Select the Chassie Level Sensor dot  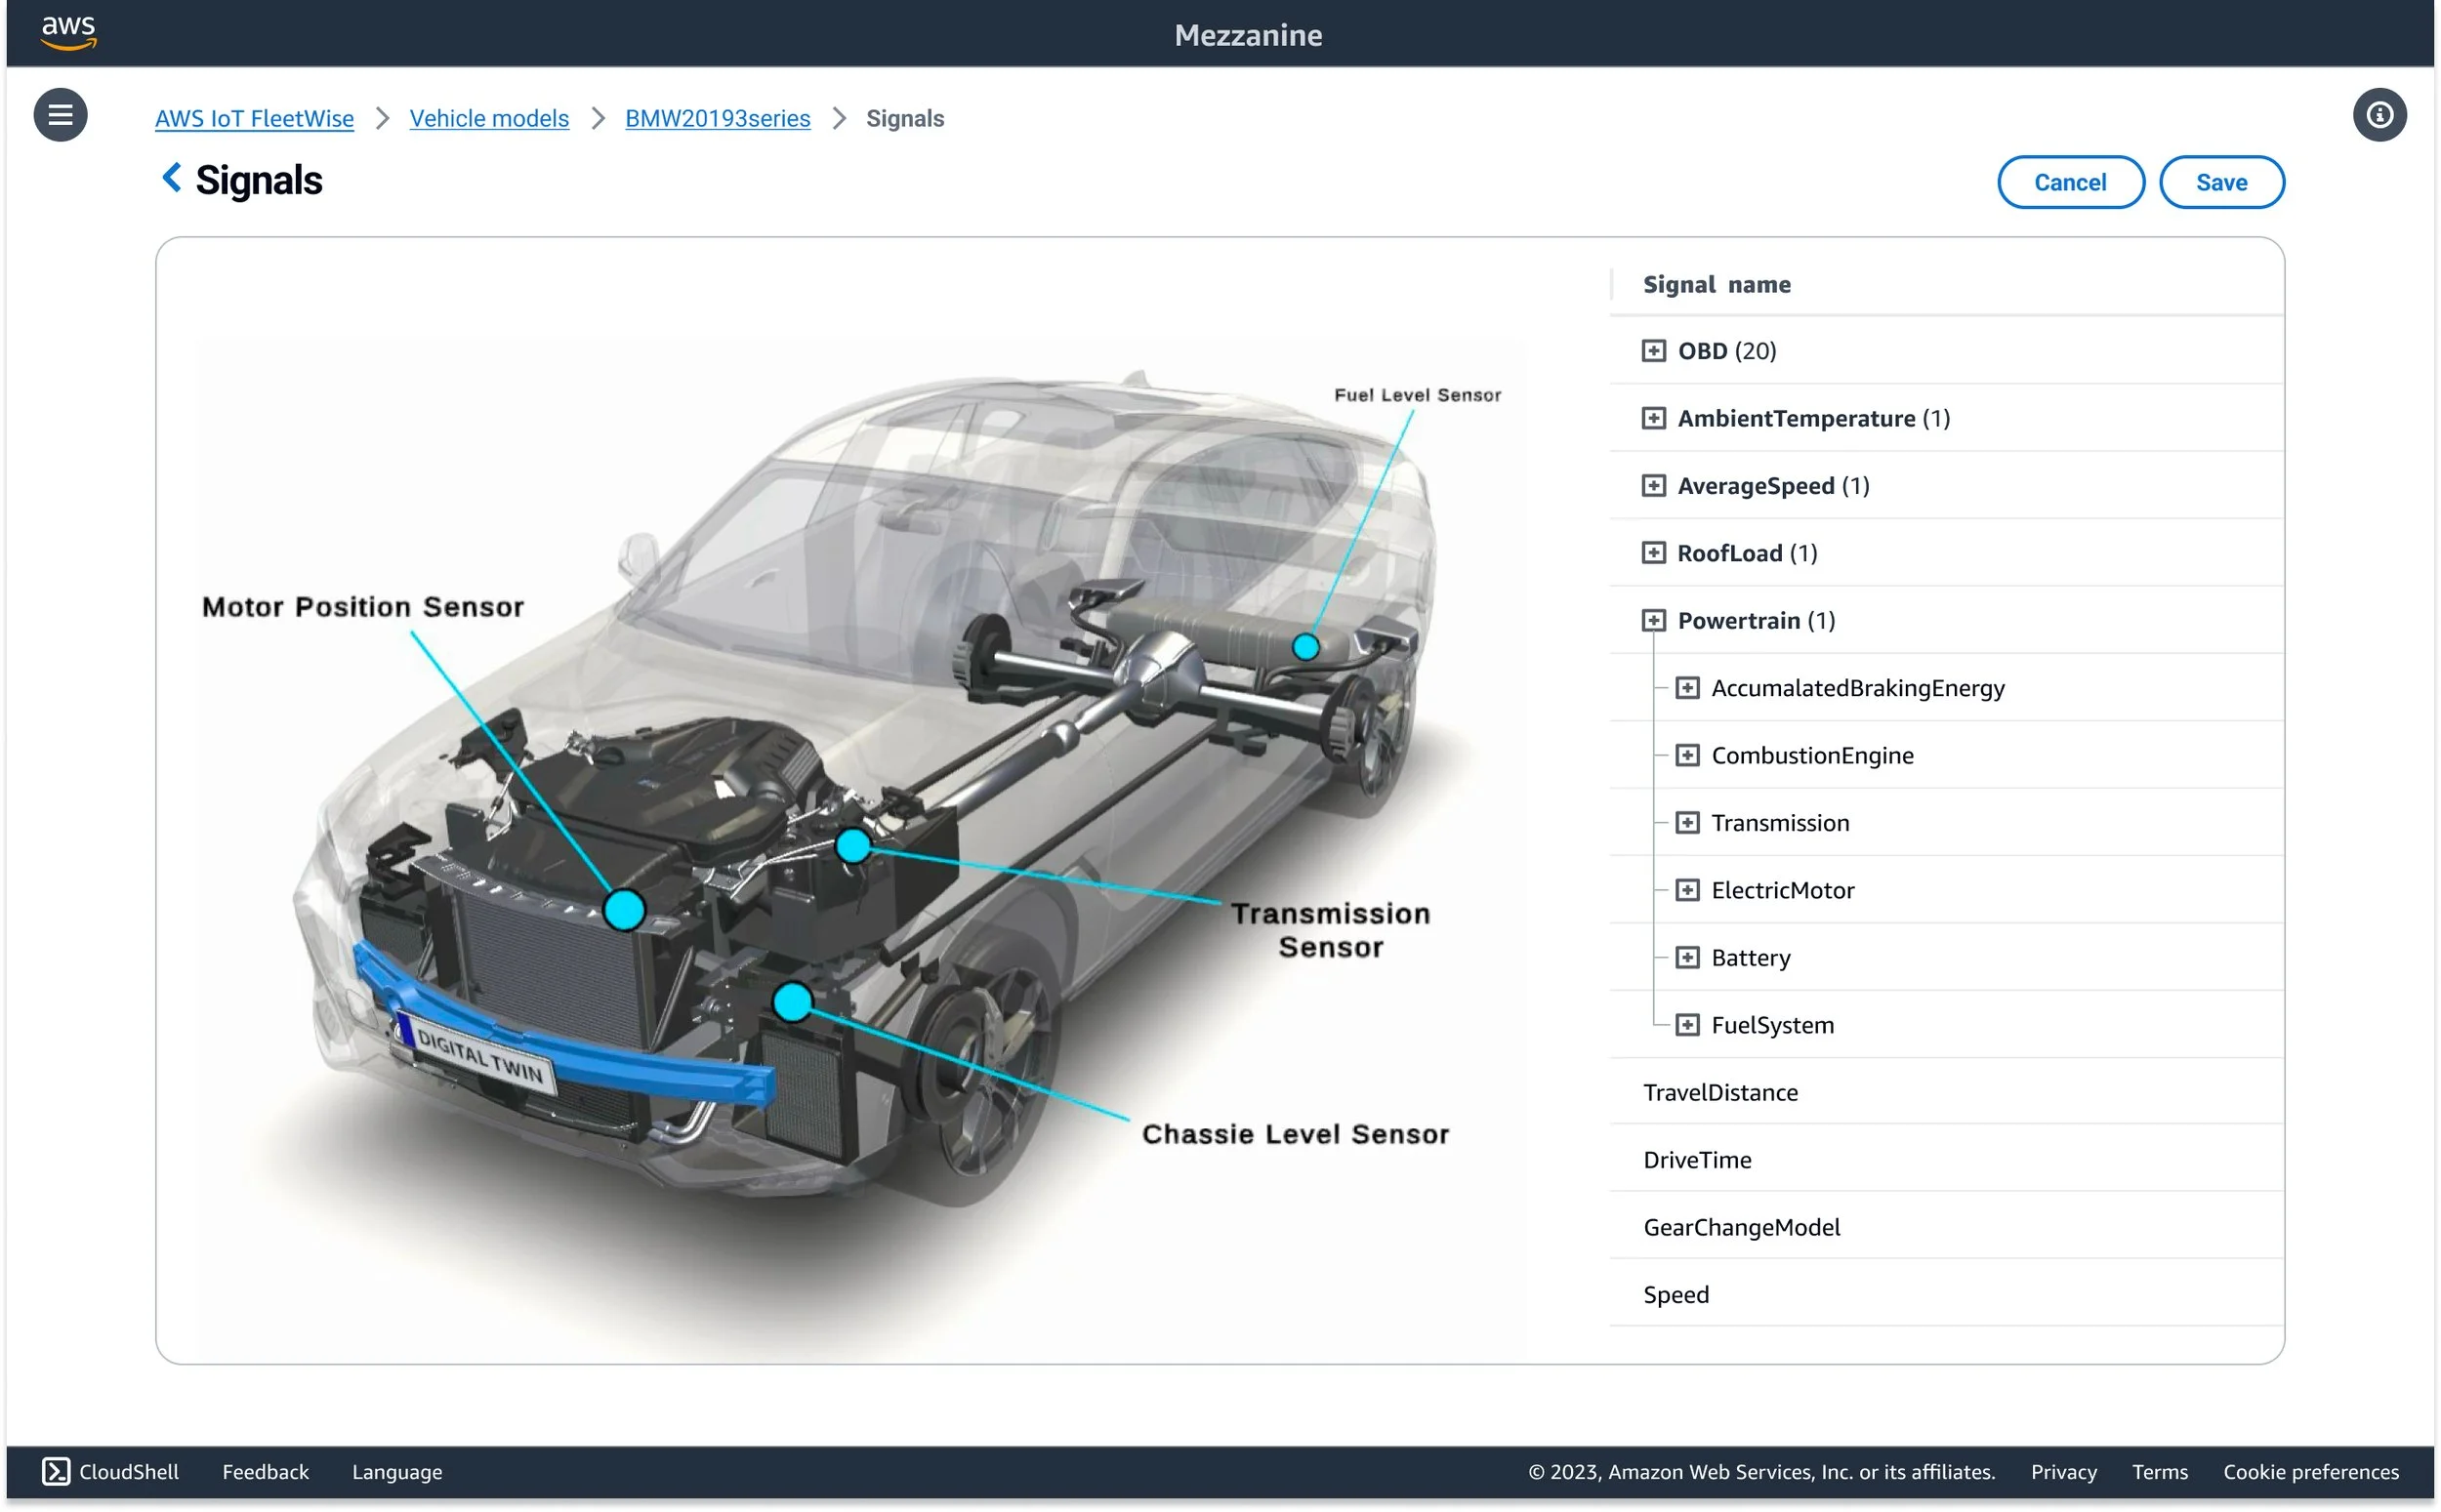(792, 1001)
